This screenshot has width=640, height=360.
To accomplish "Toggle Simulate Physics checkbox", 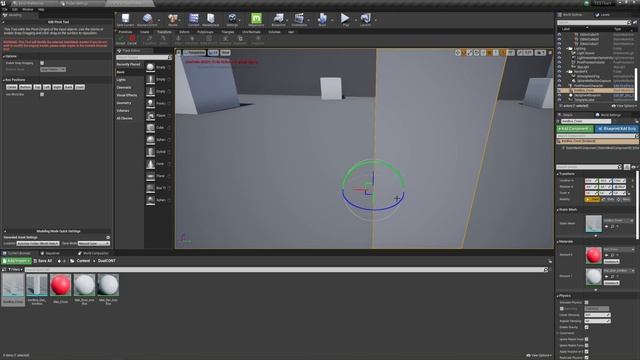I will pyautogui.click(x=587, y=302).
